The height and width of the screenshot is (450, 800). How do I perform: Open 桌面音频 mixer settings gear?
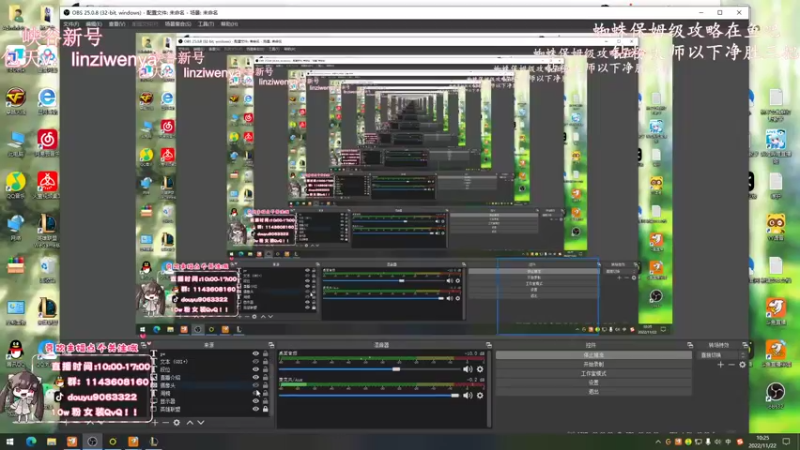[480, 369]
